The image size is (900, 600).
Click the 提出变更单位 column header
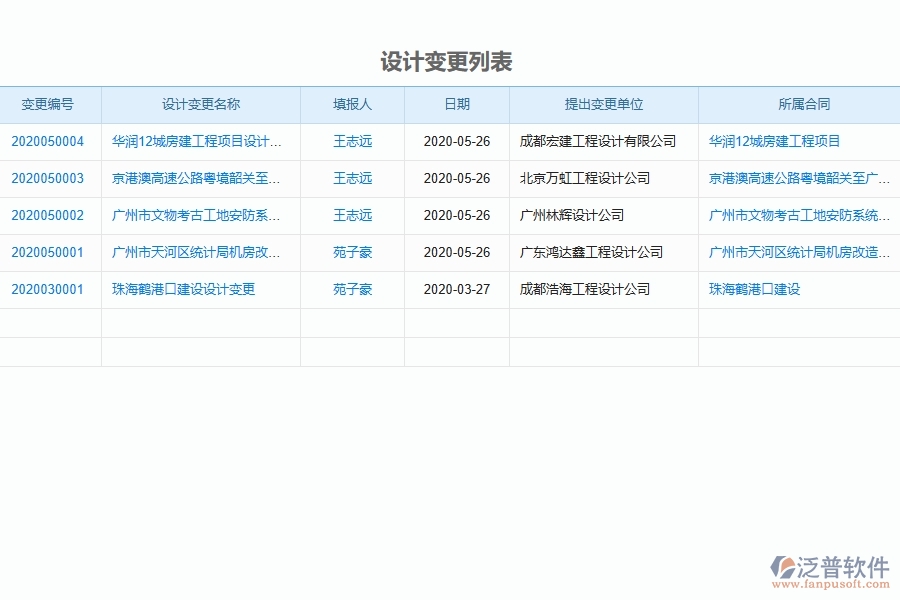604,104
